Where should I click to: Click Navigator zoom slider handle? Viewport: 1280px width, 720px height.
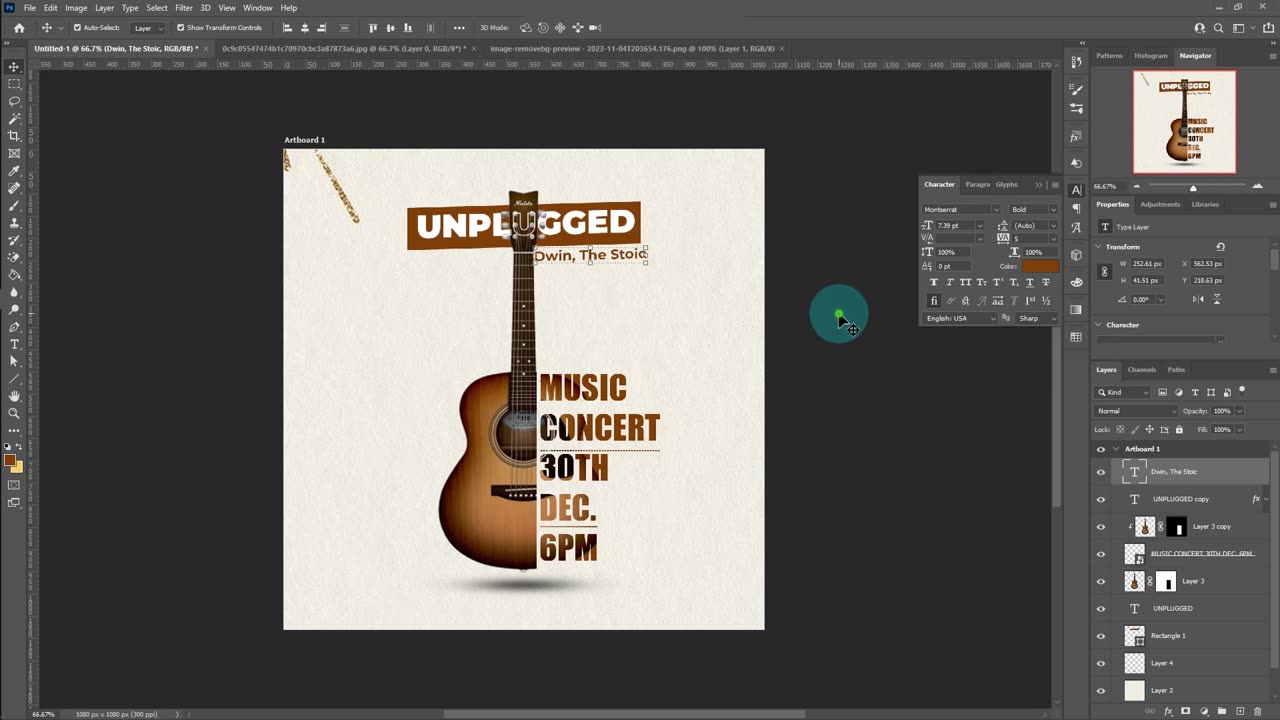click(x=1192, y=187)
